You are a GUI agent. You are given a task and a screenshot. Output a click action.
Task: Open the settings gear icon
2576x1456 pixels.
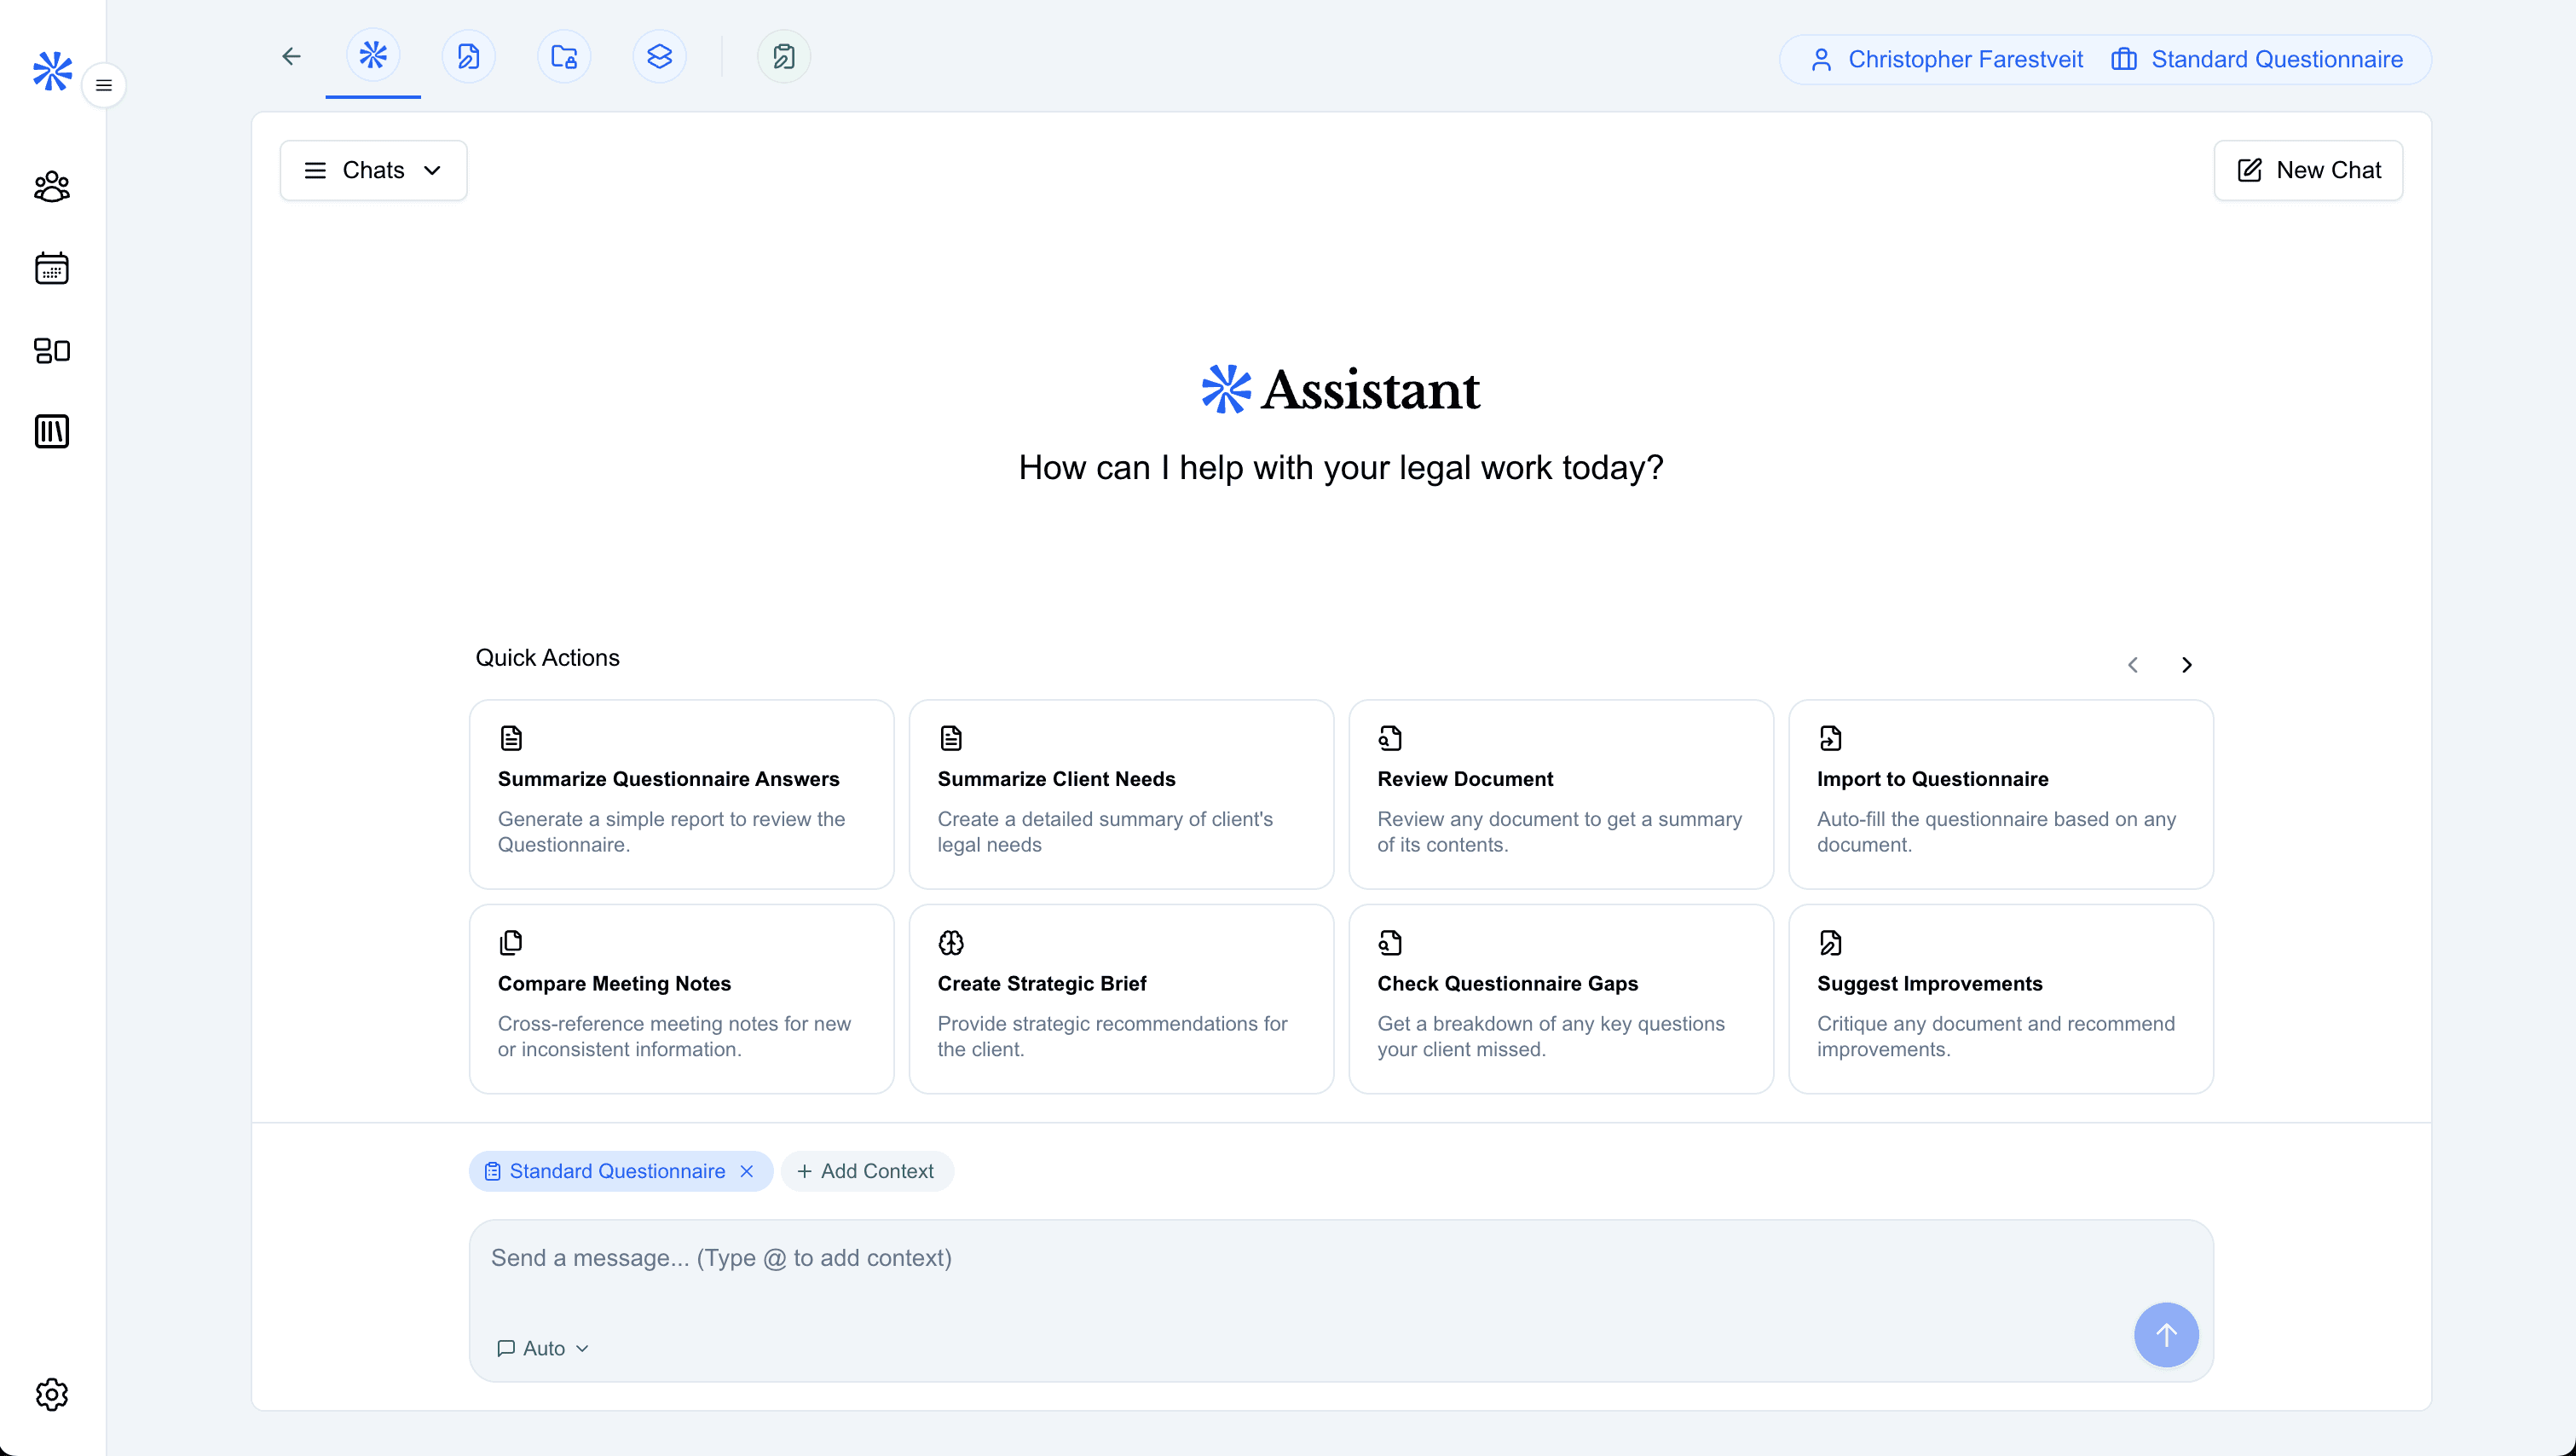(51, 1394)
